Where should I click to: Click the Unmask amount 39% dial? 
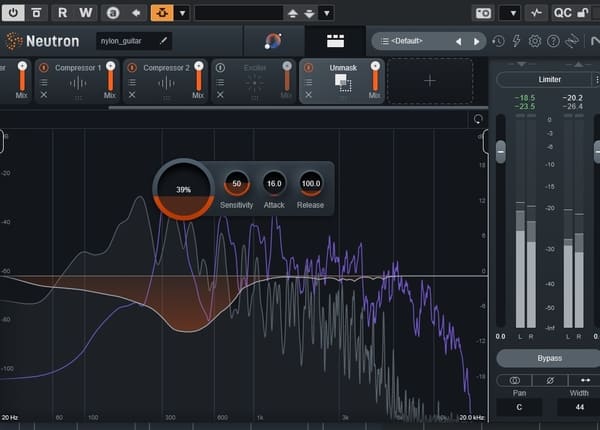click(x=183, y=189)
